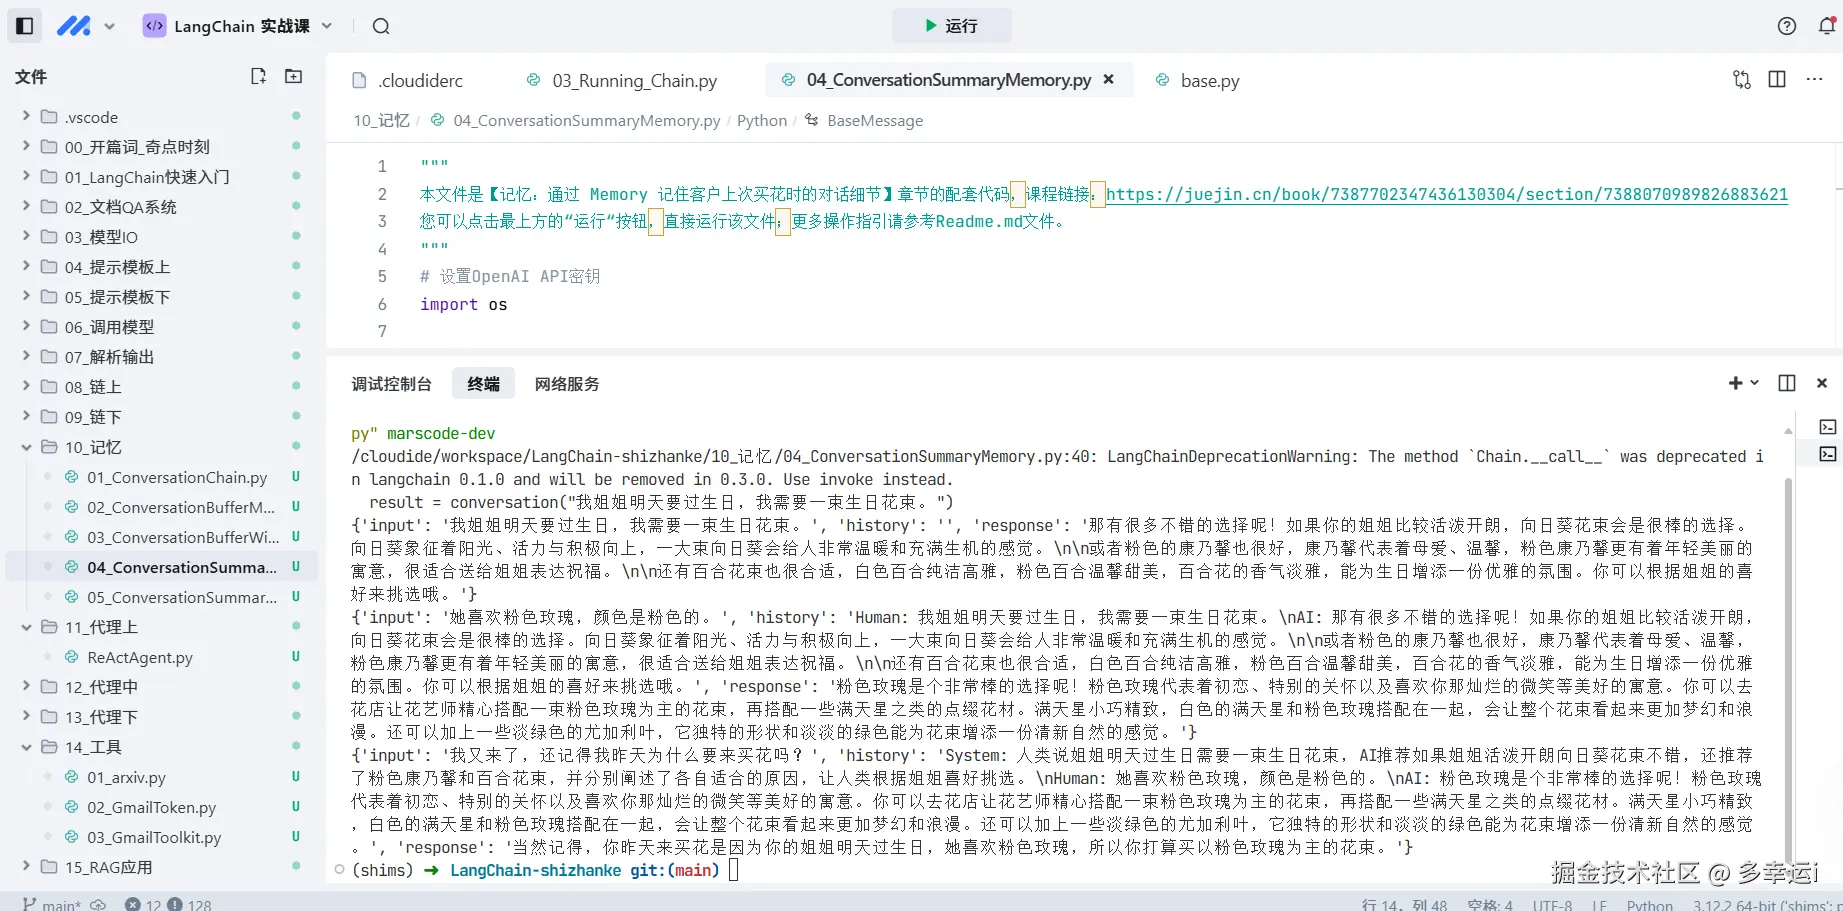
Task: Toggle the left sidebar layout panel
Action: pos(24,25)
